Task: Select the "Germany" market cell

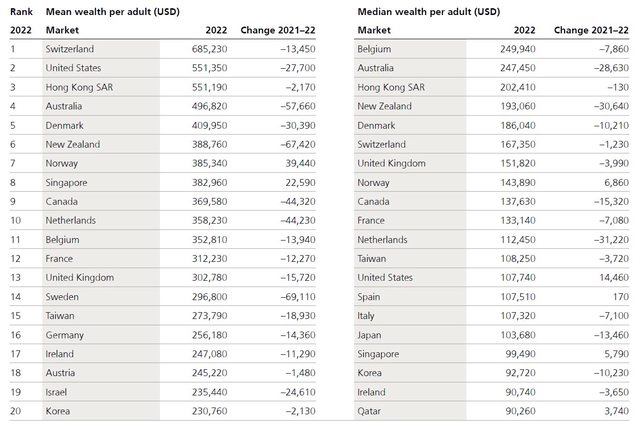Action: tap(65, 335)
